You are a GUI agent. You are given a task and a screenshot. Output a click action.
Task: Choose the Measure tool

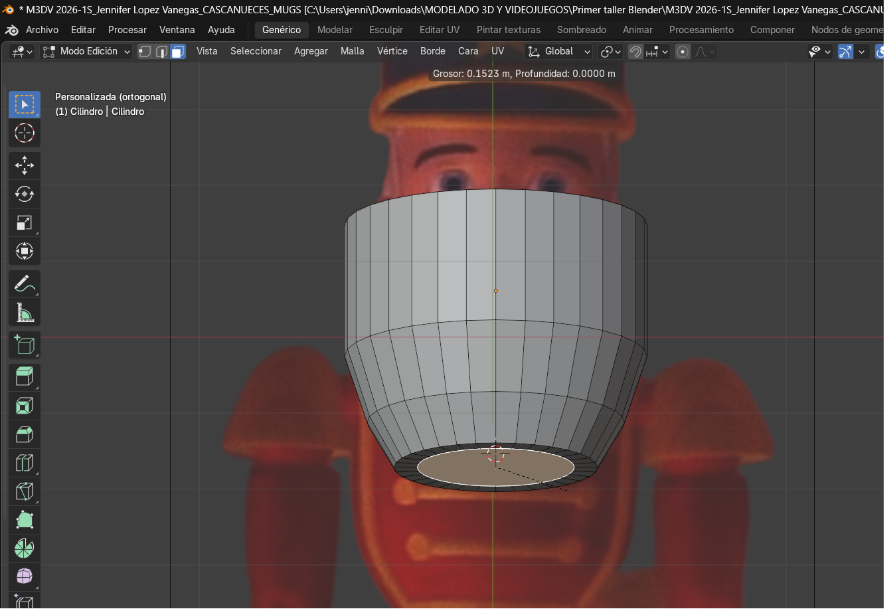[25, 314]
